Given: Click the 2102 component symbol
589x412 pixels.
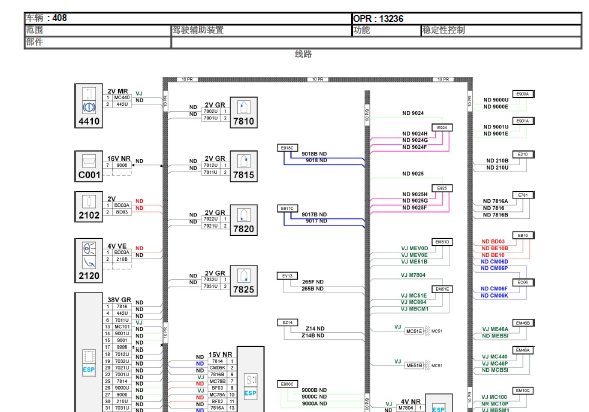Looking at the screenshot, I should (x=89, y=207).
